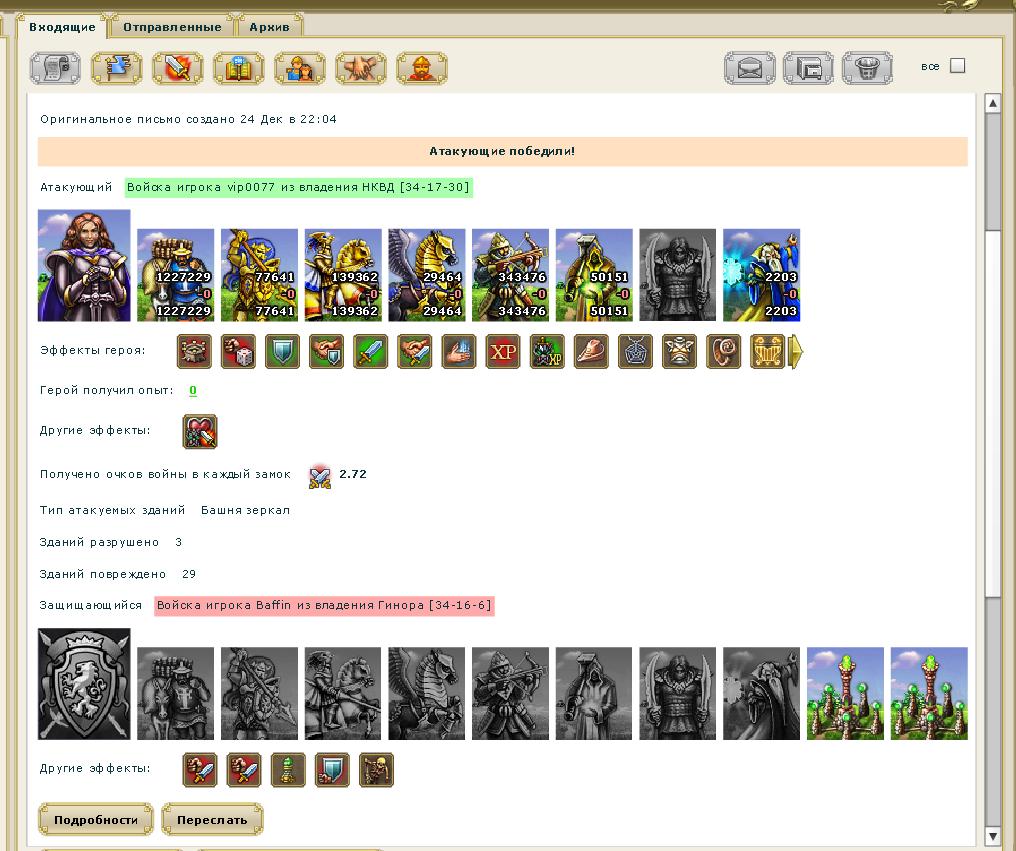Click the scroll messages filter icon
Image resolution: width=1016 pixels, height=851 pixels.
[x=55, y=68]
